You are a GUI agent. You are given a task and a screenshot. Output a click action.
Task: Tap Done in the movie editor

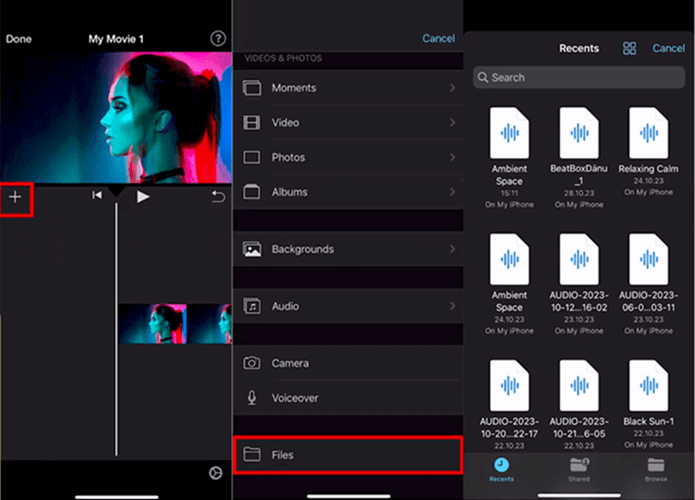19,39
